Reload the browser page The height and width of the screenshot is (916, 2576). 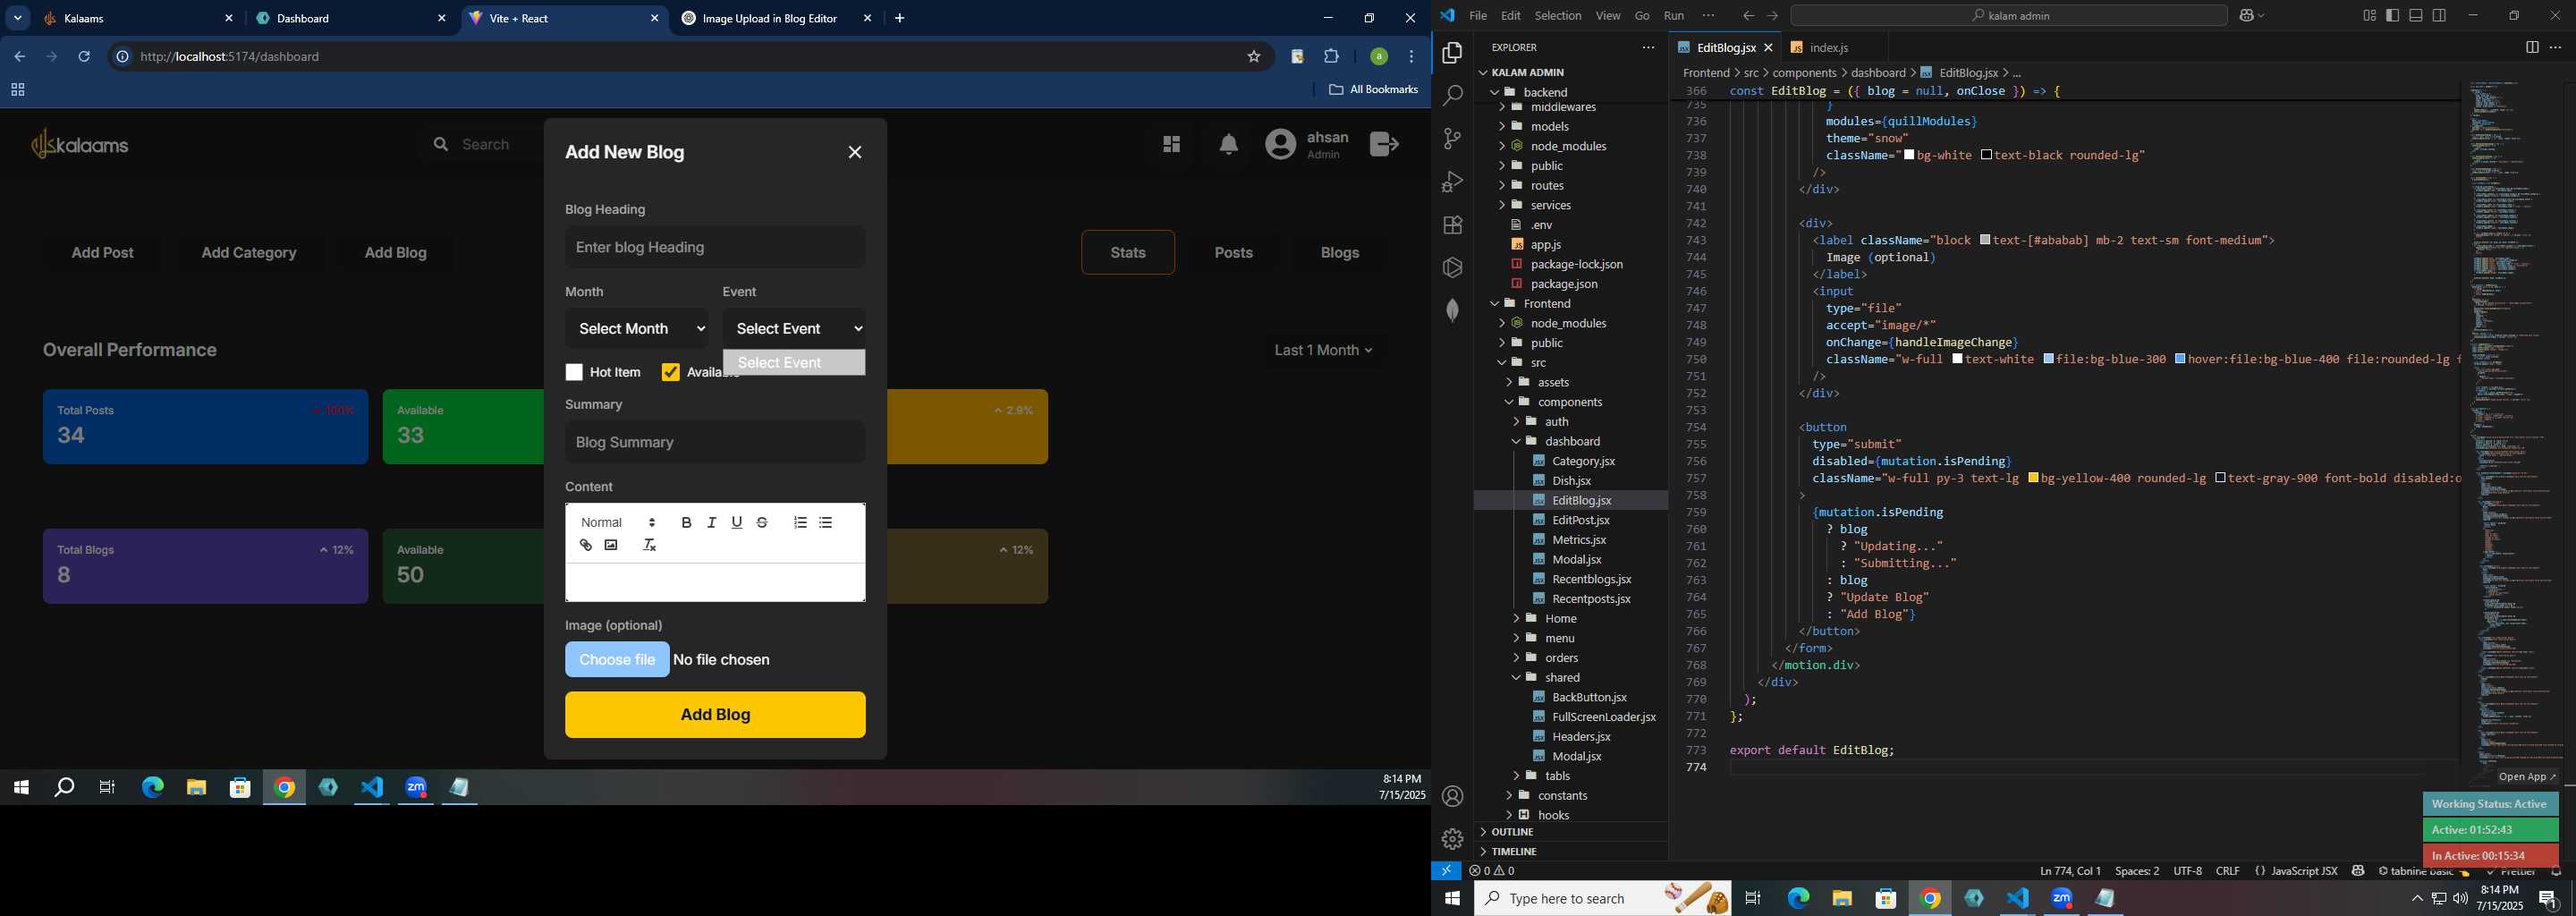(x=84, y=57)
